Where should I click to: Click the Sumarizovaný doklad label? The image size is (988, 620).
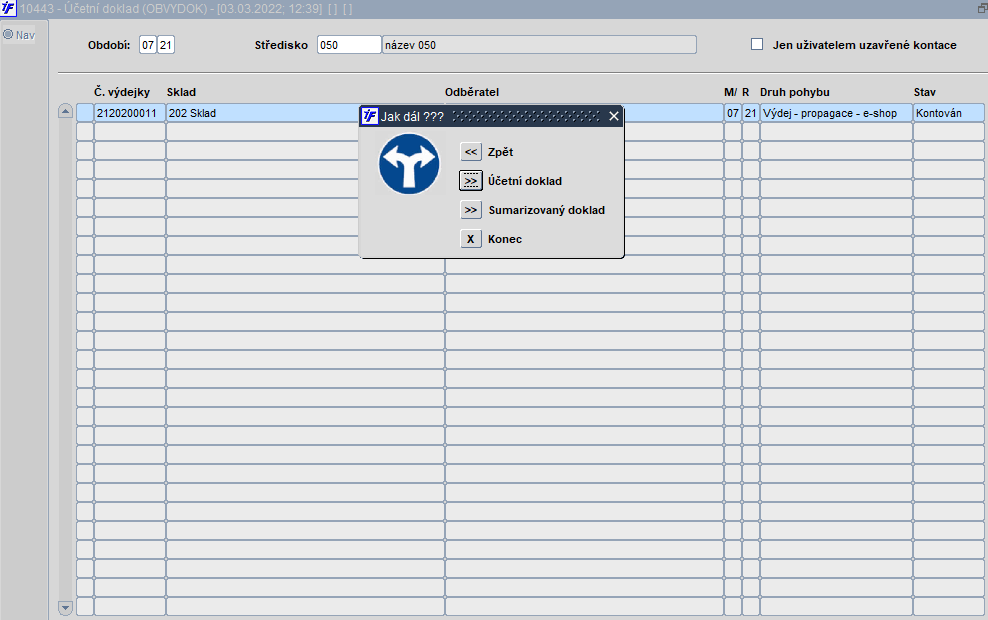(x=547, y=210)
